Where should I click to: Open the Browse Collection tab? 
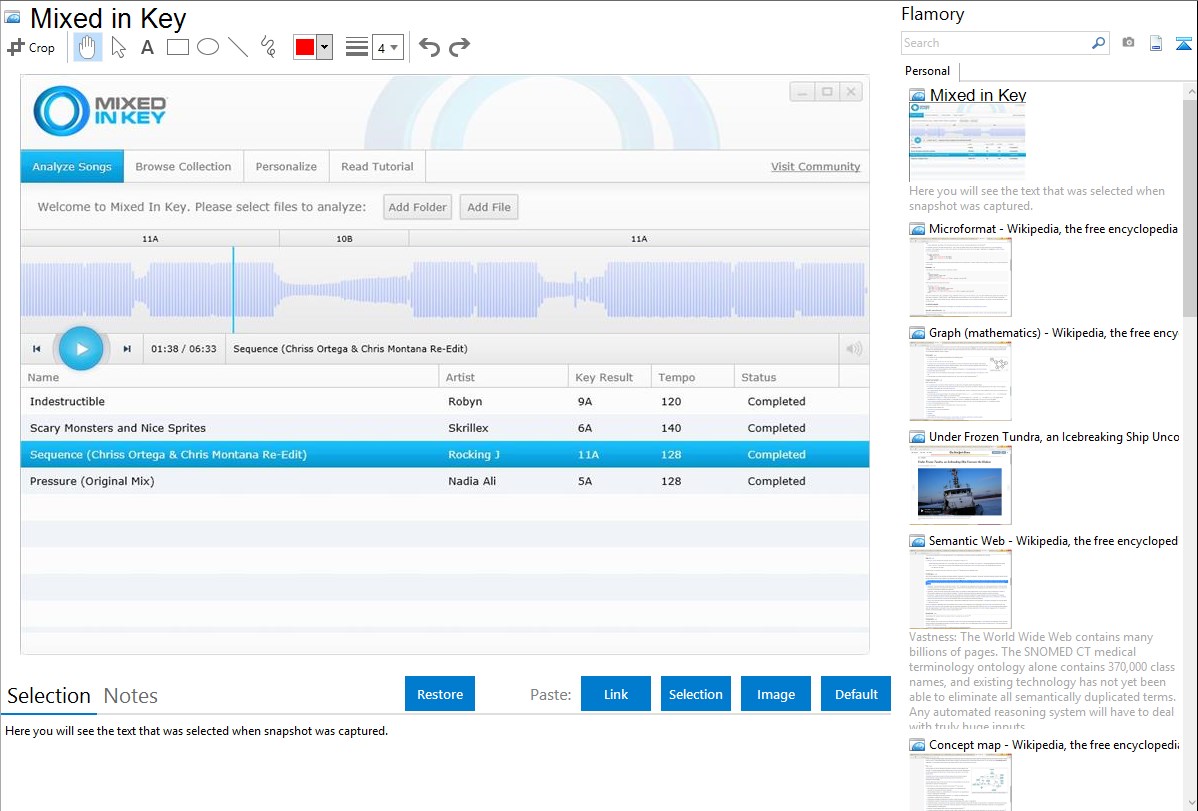coord(183,167)
